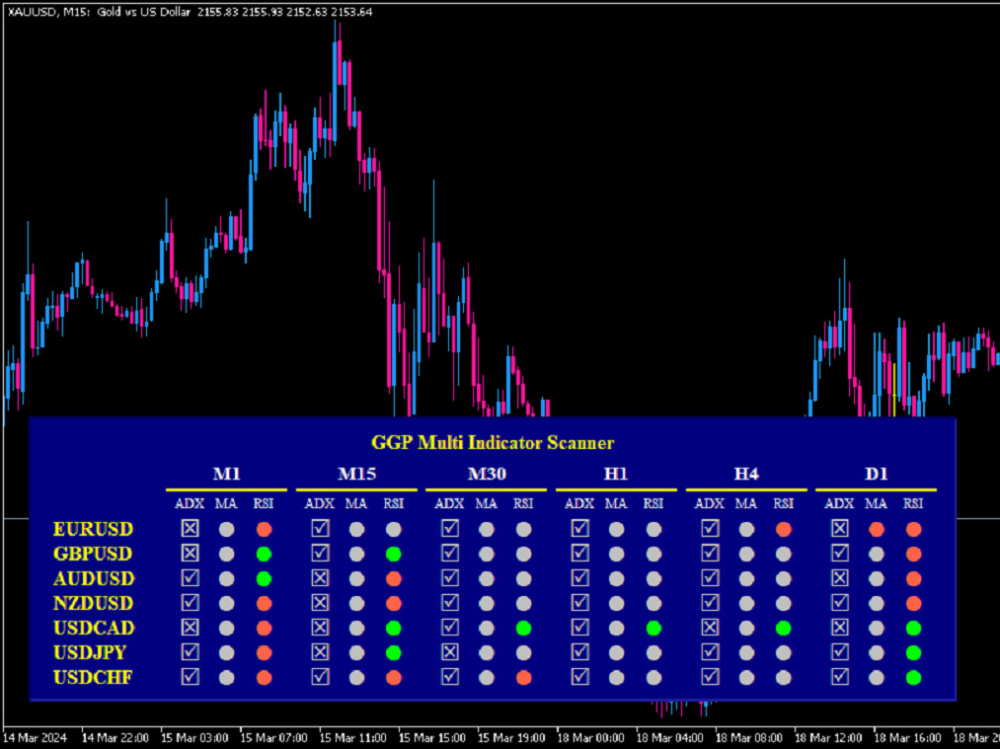The height and width of the screenshot is (749, 1000).
Task: Click GBPUSD RSI dot under D1
Action: [x=914, y=554]
